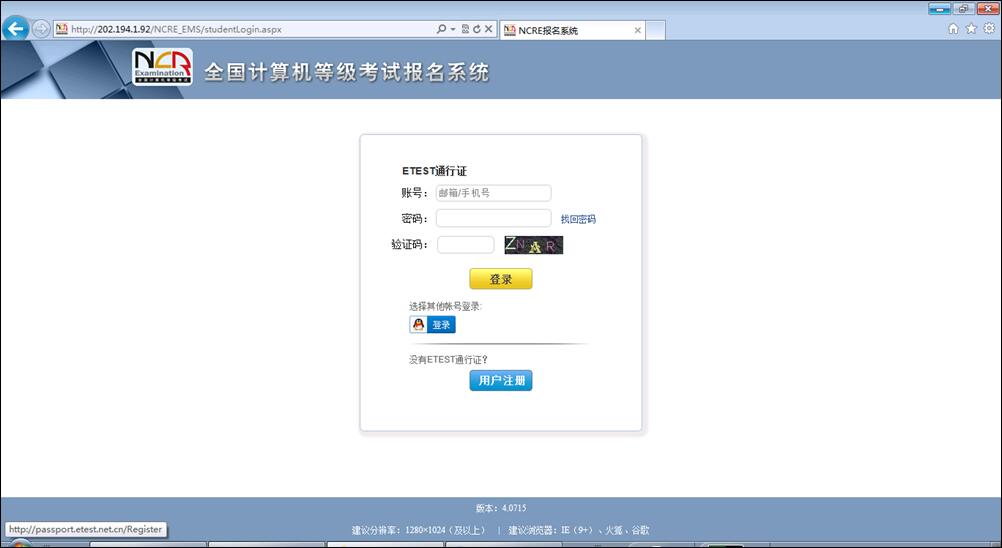Open browser Tools gear icon
The height and width of the screenshot is (548, 1002).
tap(989, 29)
